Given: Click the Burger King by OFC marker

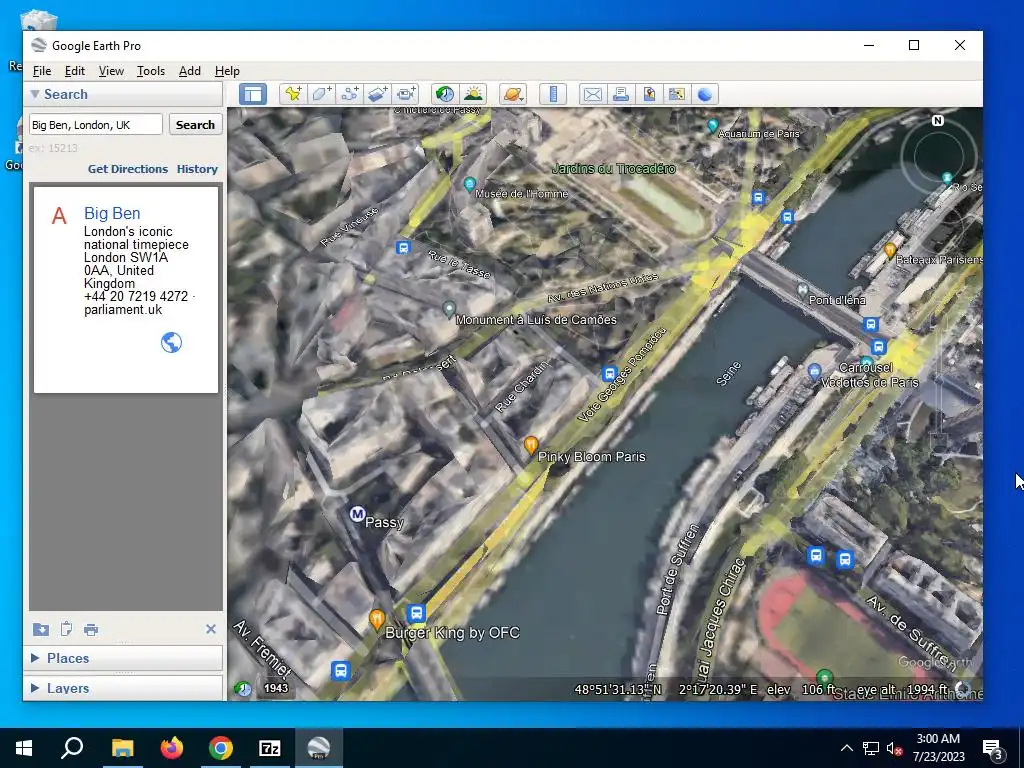Looking at the screenshot, I should click(x=376, y=618).
